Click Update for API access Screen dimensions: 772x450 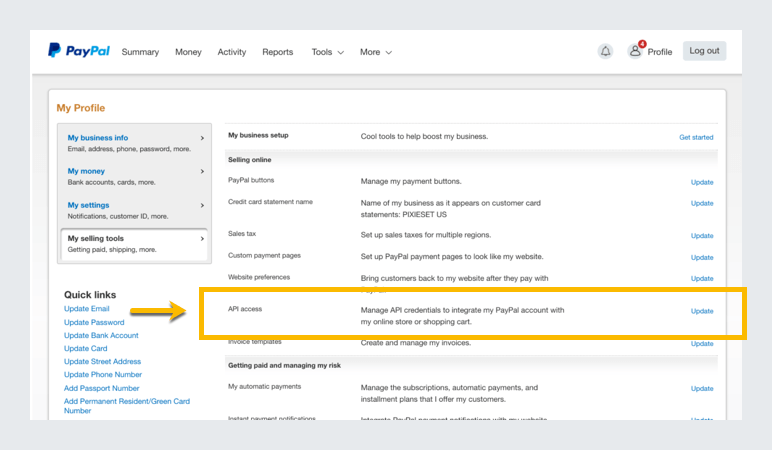point(702,311)
